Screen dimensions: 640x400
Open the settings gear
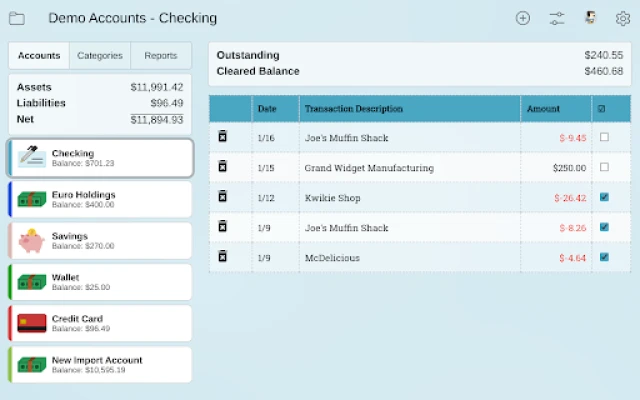click(622, 18)
